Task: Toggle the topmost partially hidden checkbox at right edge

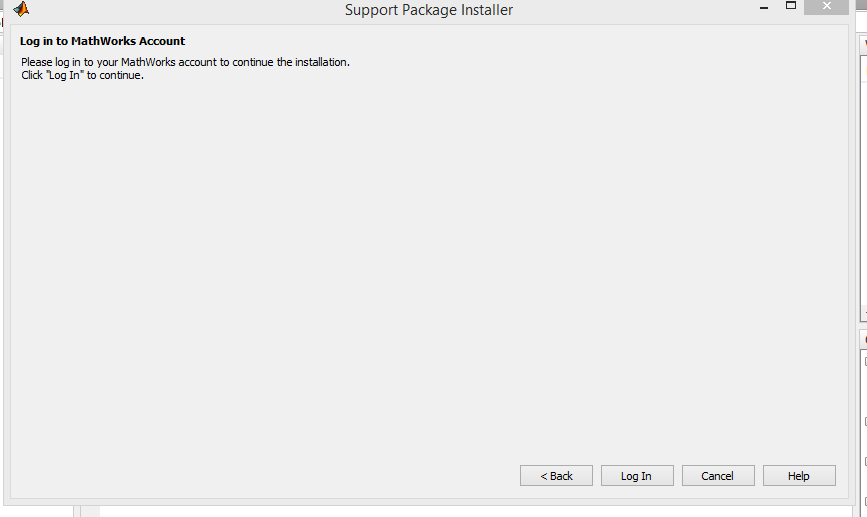Action: tap(865, 362)
